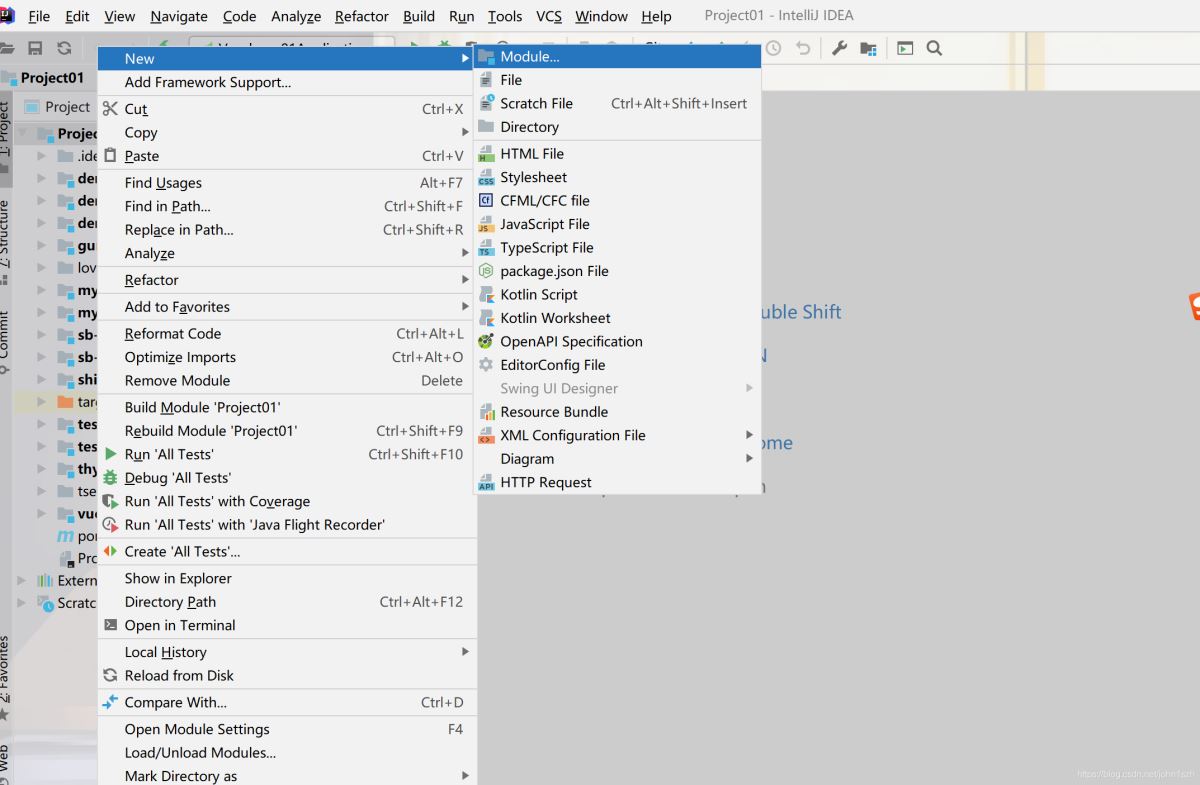Click the Reload from Disk icon
The width and height of the screenshot is (1200, 785).
click(111, 676)
